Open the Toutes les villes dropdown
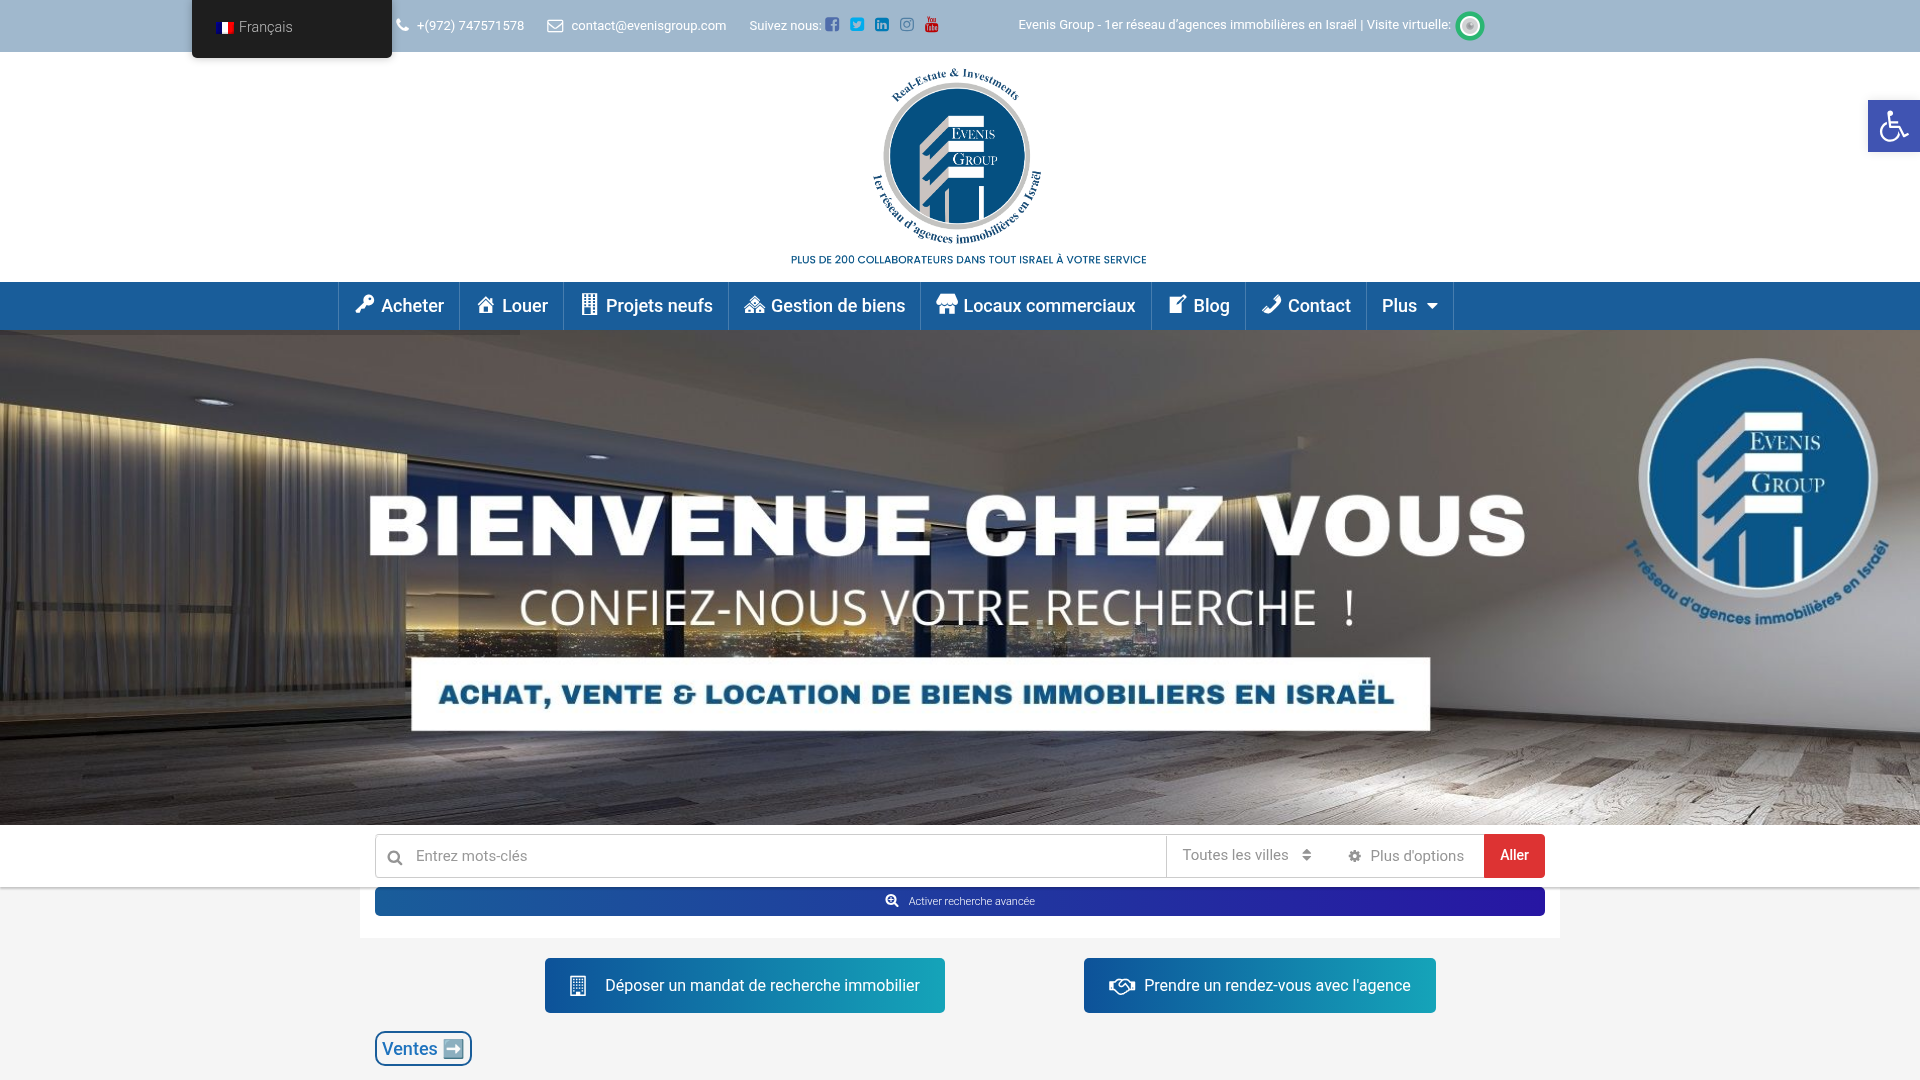The width and height of the screenshot is (1920, 1080). pyautogui.click(x=1247, y=855)
